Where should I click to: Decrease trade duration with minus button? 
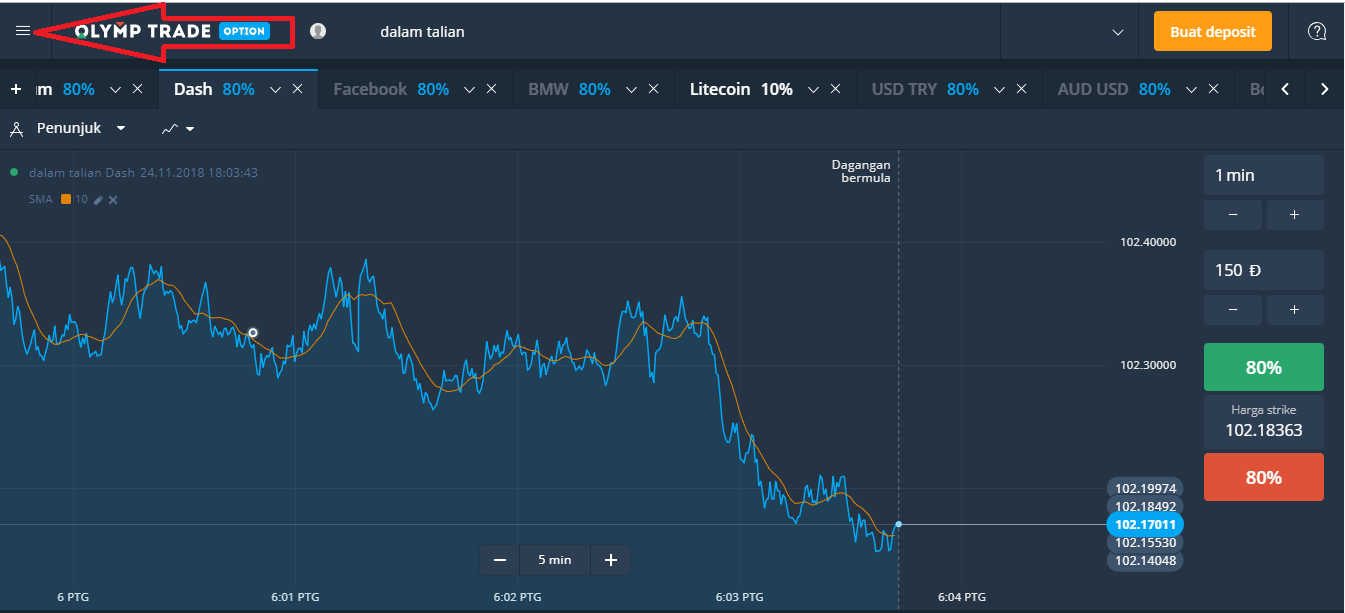click(1231, 214)
